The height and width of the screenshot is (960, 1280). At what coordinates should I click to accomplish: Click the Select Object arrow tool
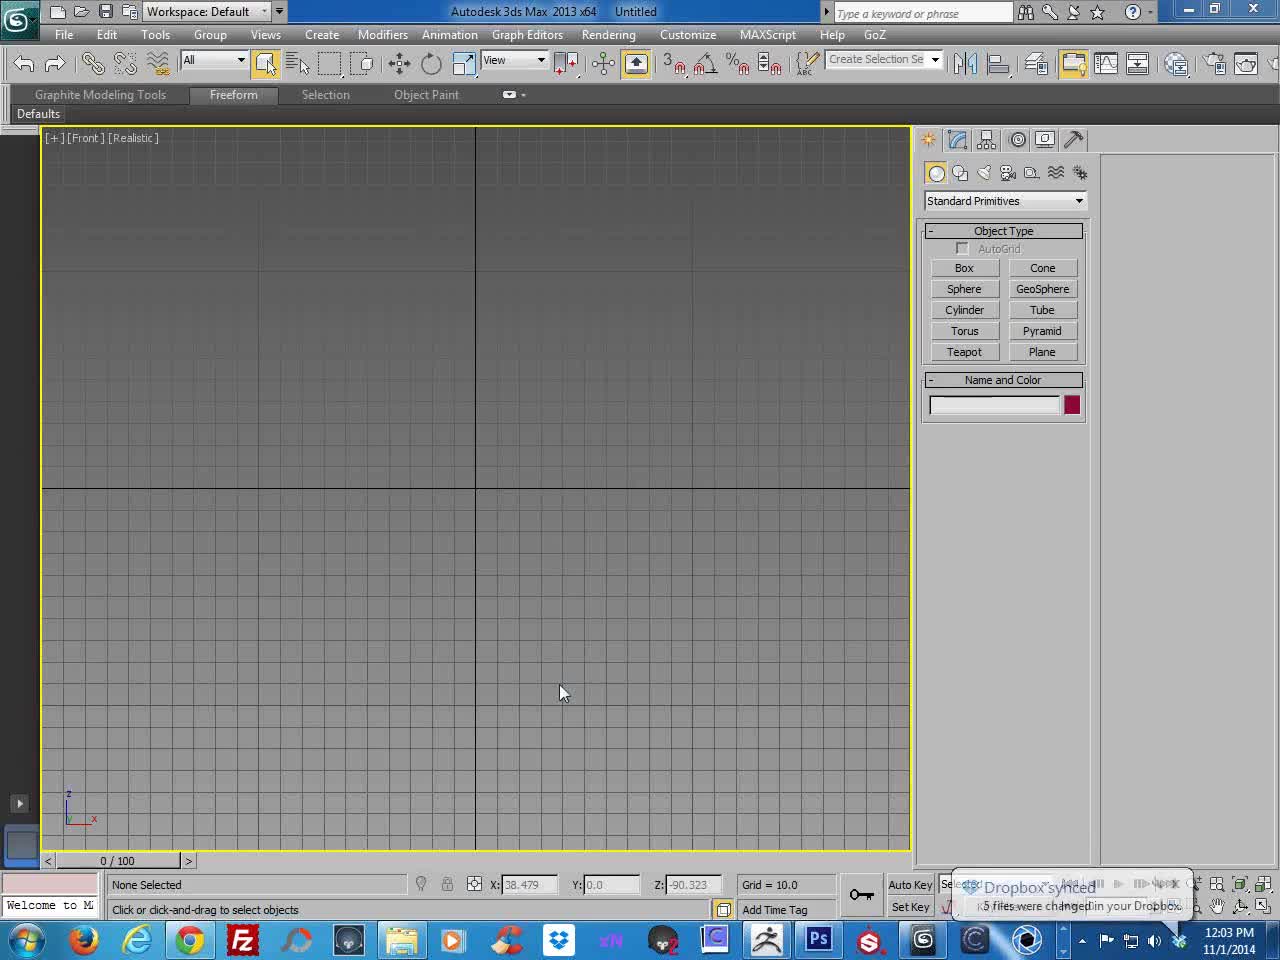point(266,64)
